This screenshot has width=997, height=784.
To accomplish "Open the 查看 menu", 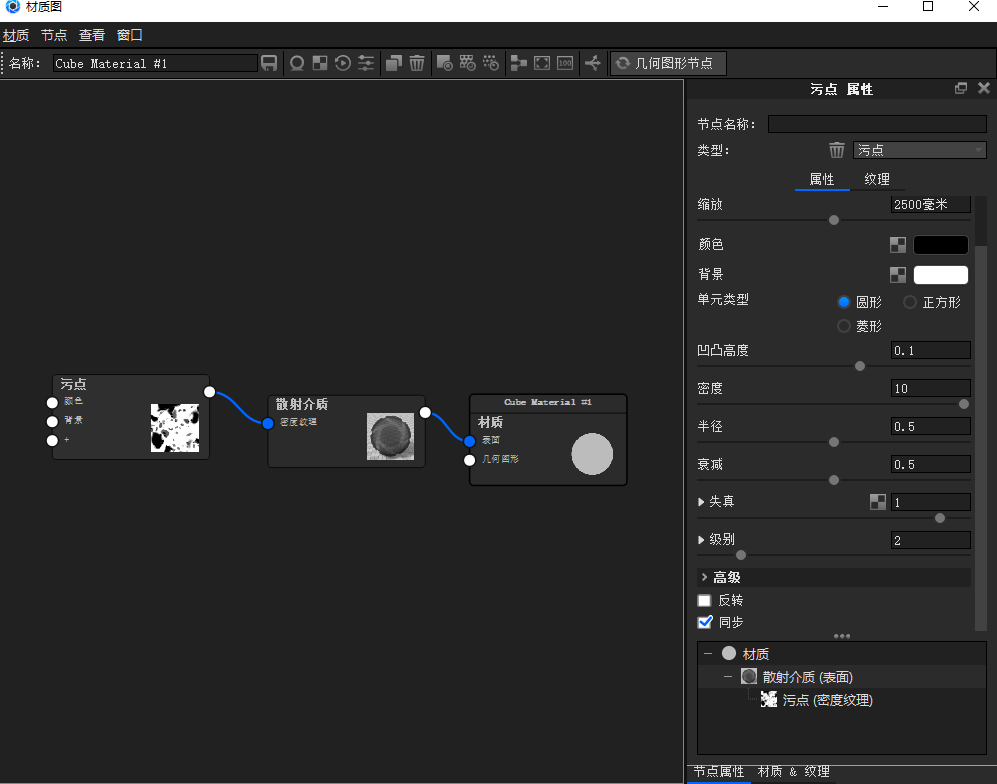I will coord(92,35).
